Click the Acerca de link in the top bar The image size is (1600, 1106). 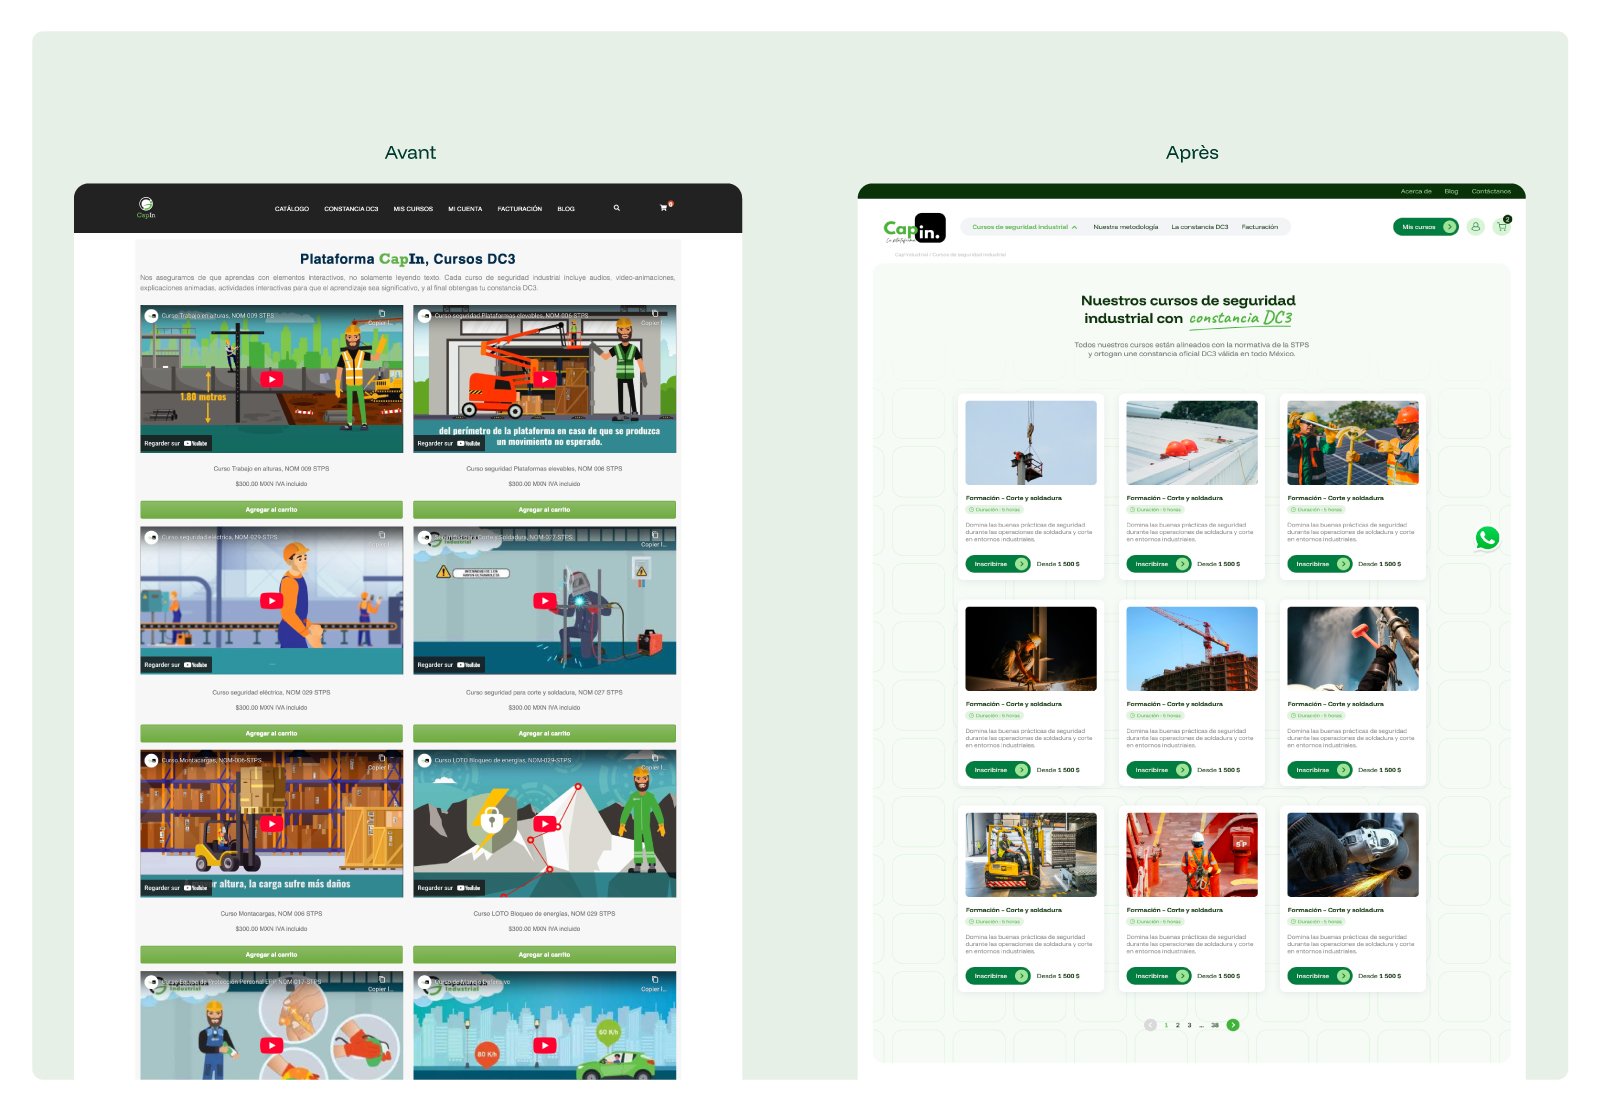coord(1416,191)
